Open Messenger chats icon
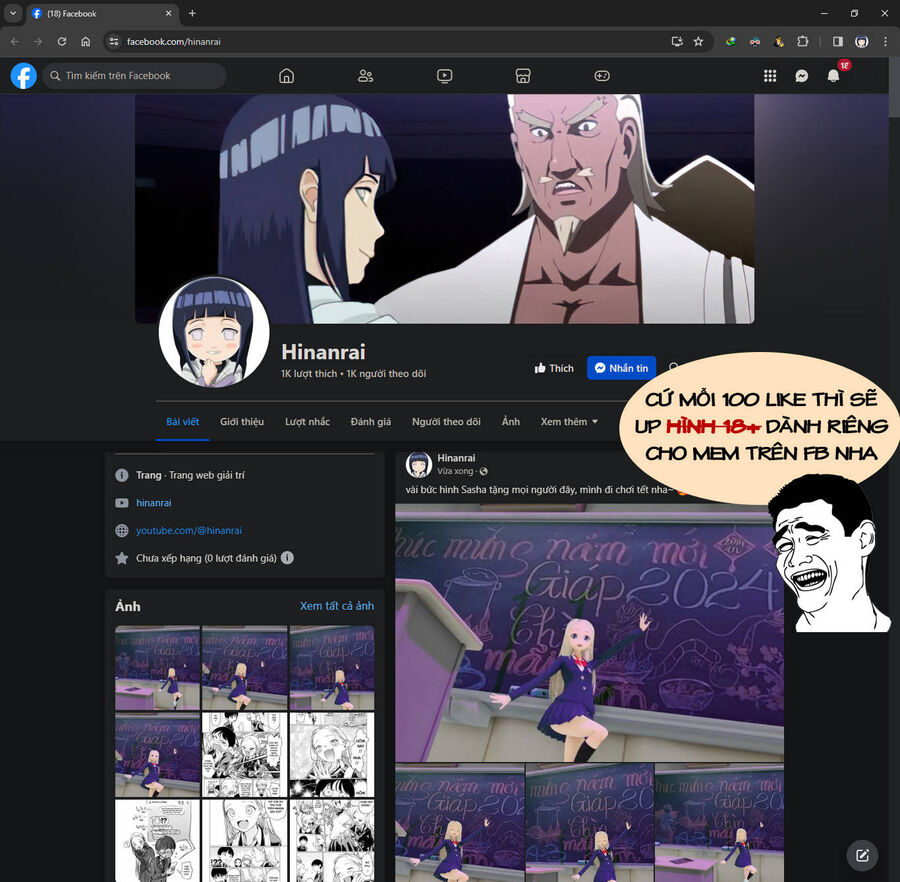The height and width of the screenshot is (882, 900). (801, 75)
